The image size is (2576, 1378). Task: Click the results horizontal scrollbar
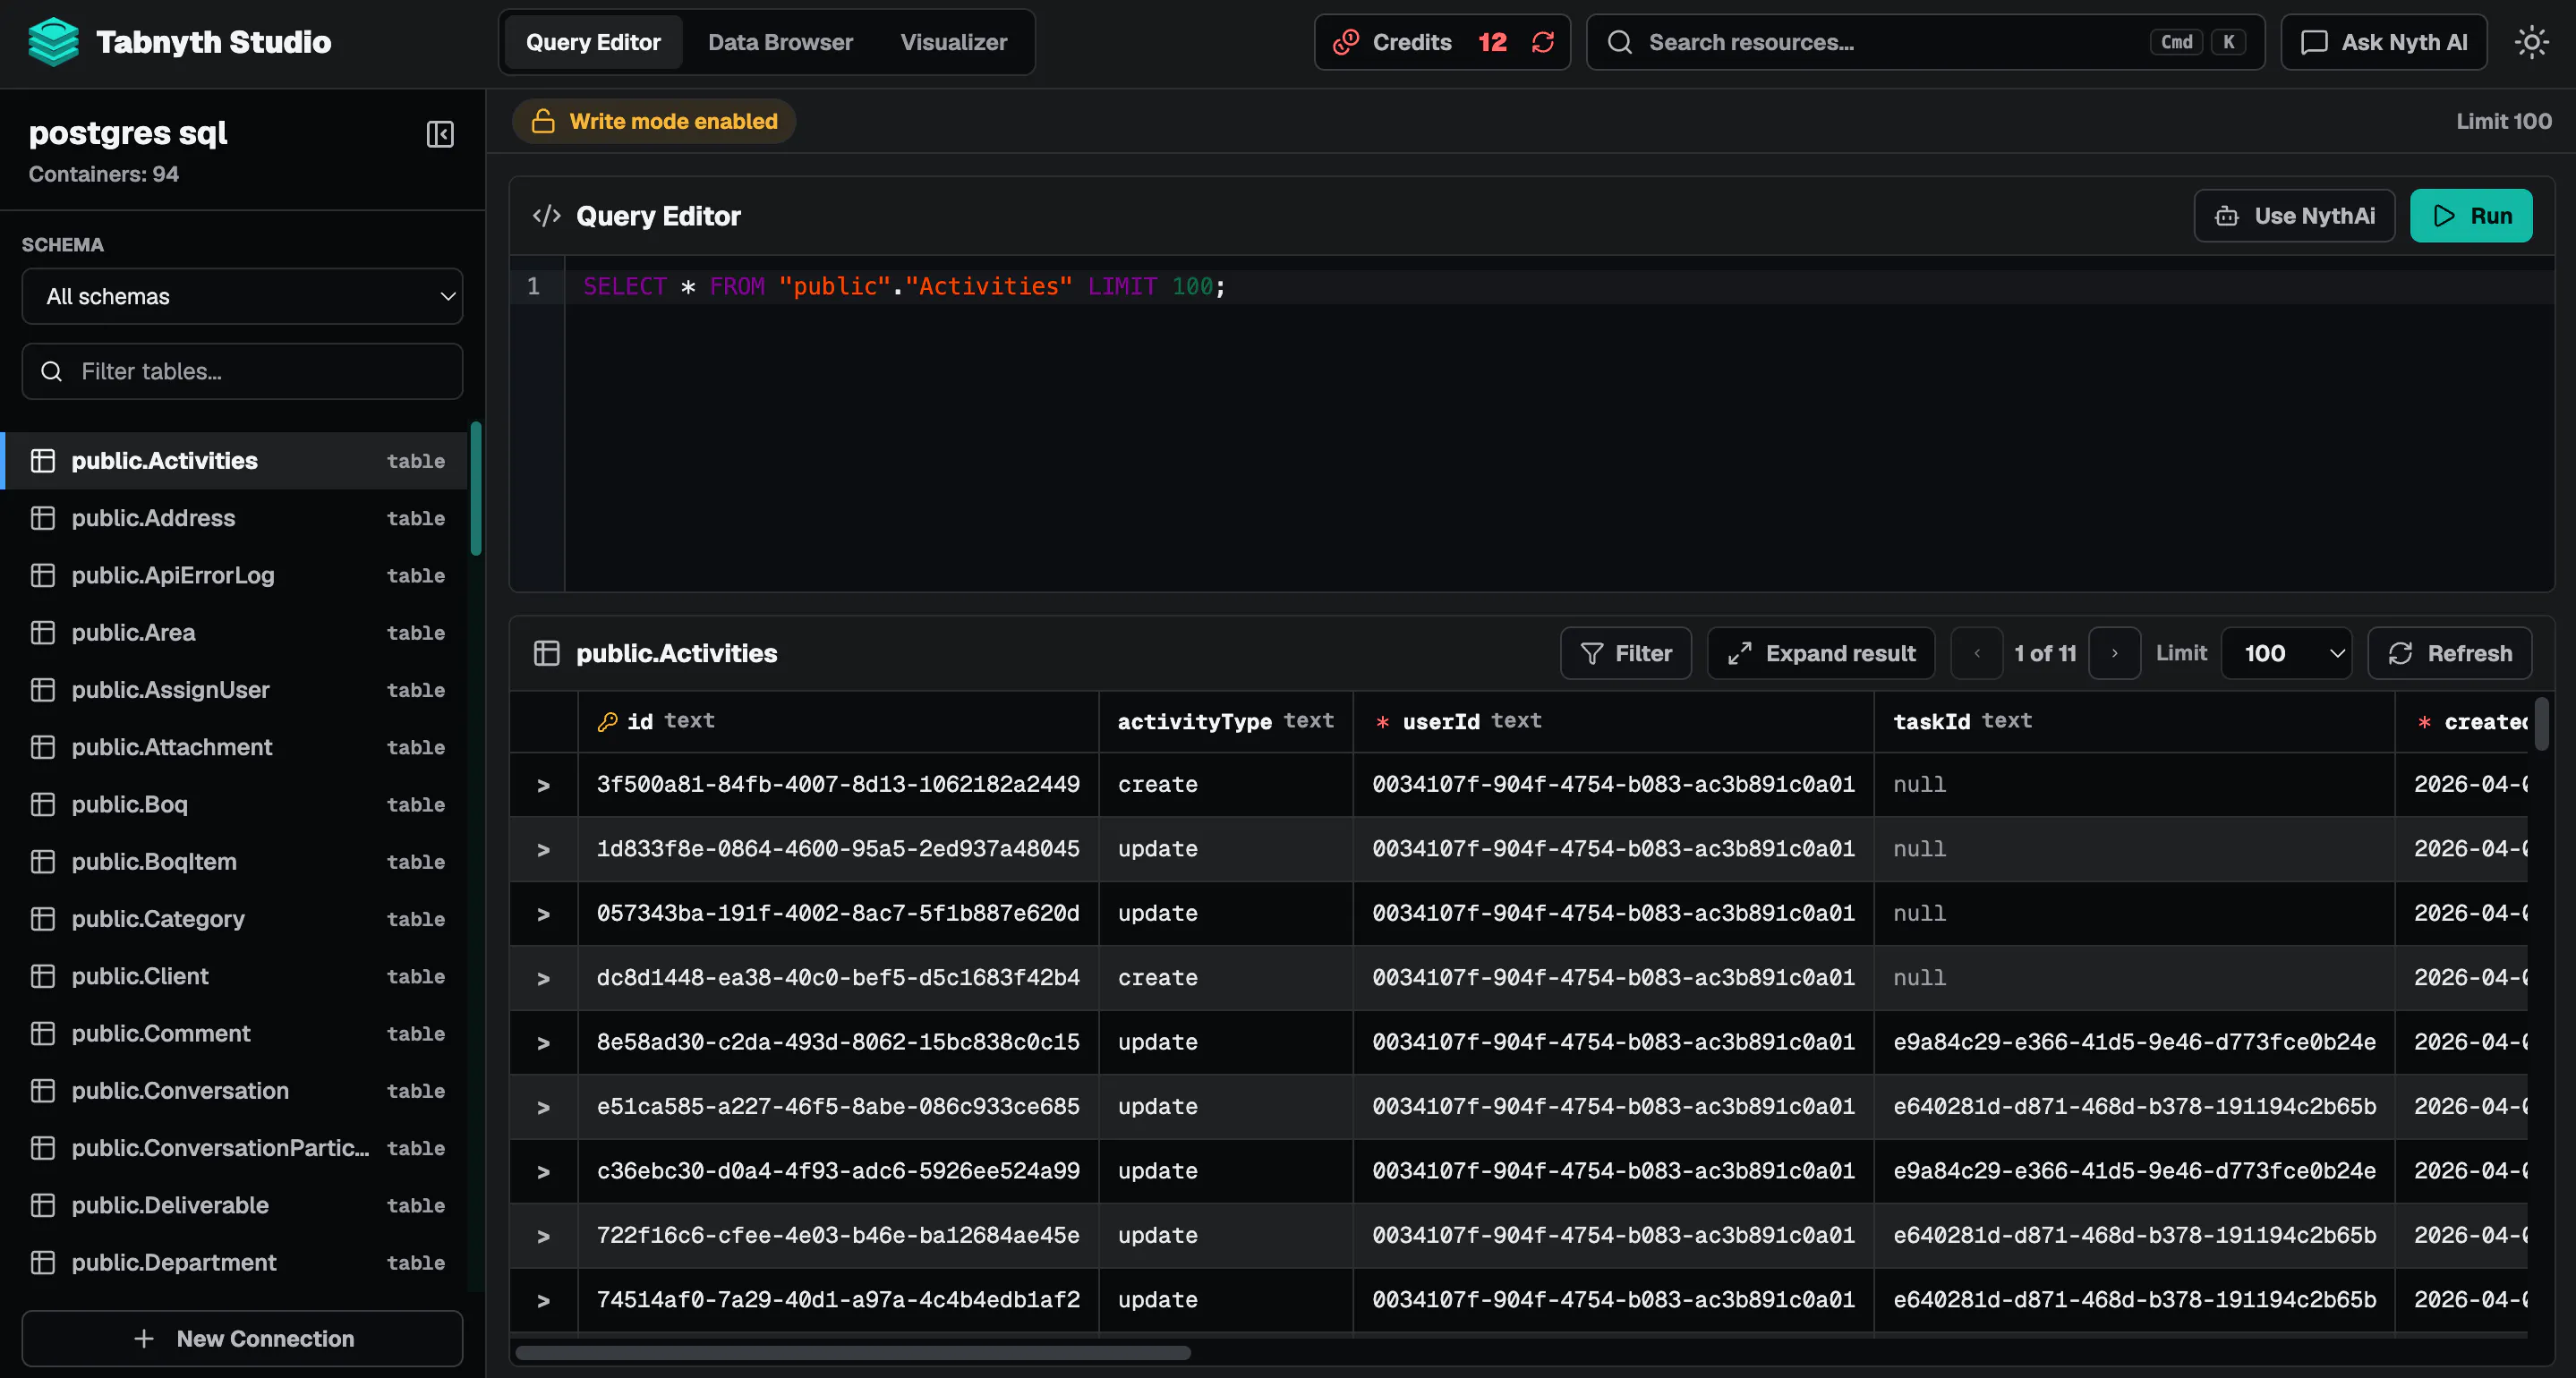pos(853,1353)
